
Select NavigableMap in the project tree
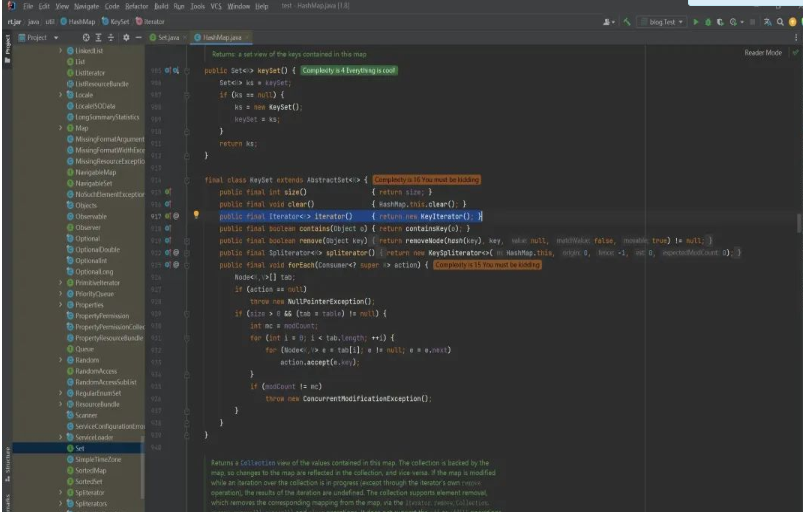coord(95,173)
